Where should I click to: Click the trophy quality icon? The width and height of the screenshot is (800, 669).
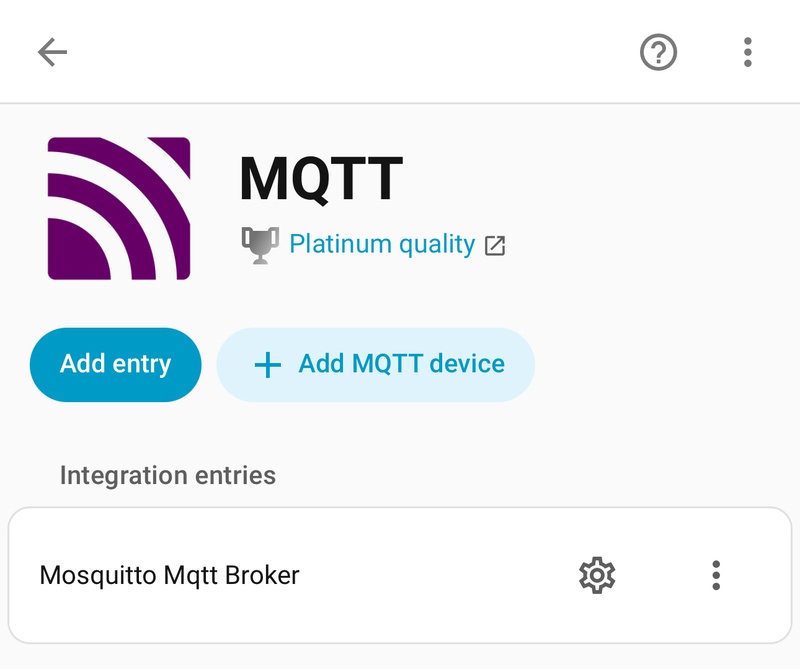point(260,244)
